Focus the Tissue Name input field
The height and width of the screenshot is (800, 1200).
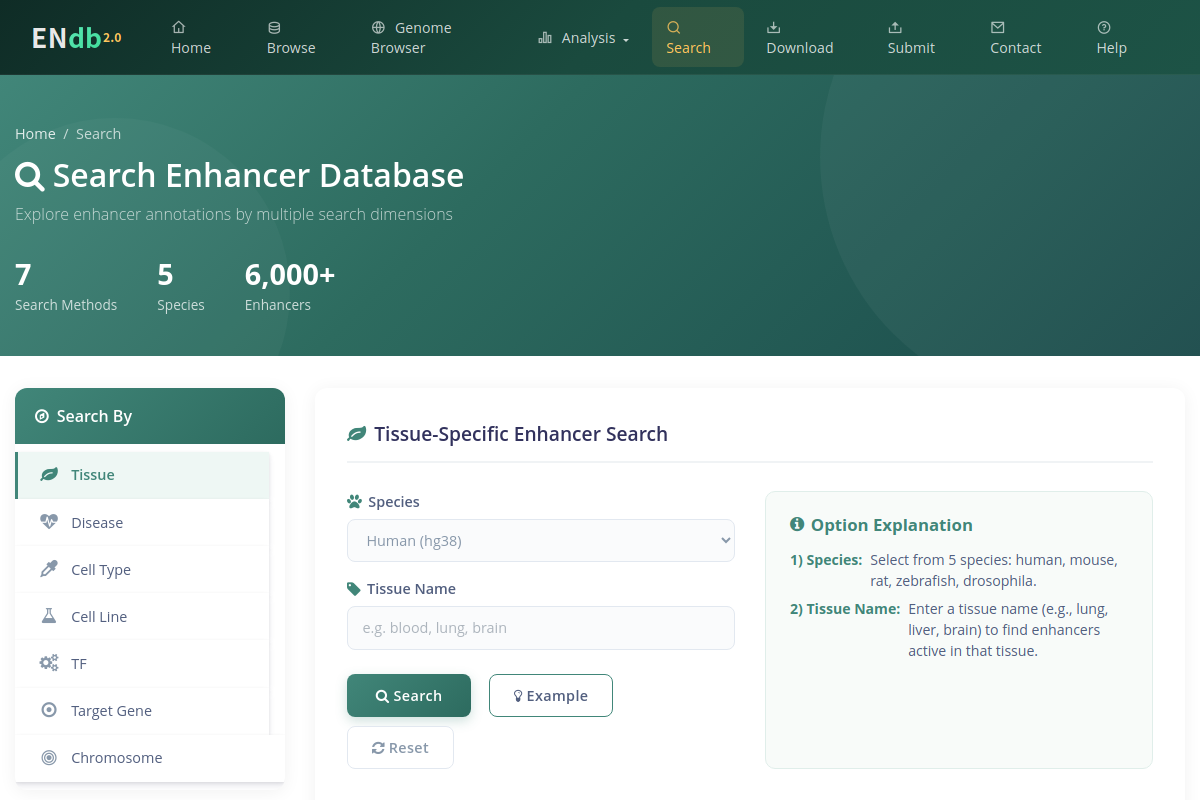tap(541, 628)
